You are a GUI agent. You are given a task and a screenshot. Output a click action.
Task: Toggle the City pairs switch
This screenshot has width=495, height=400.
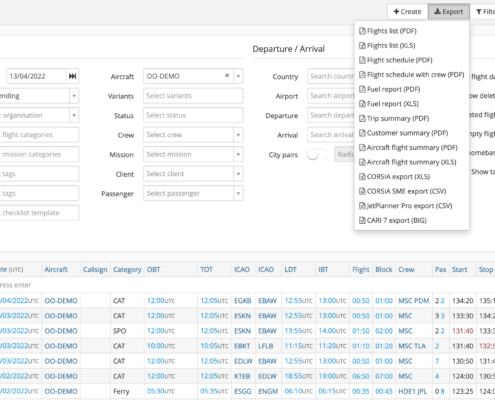point(317,154)
